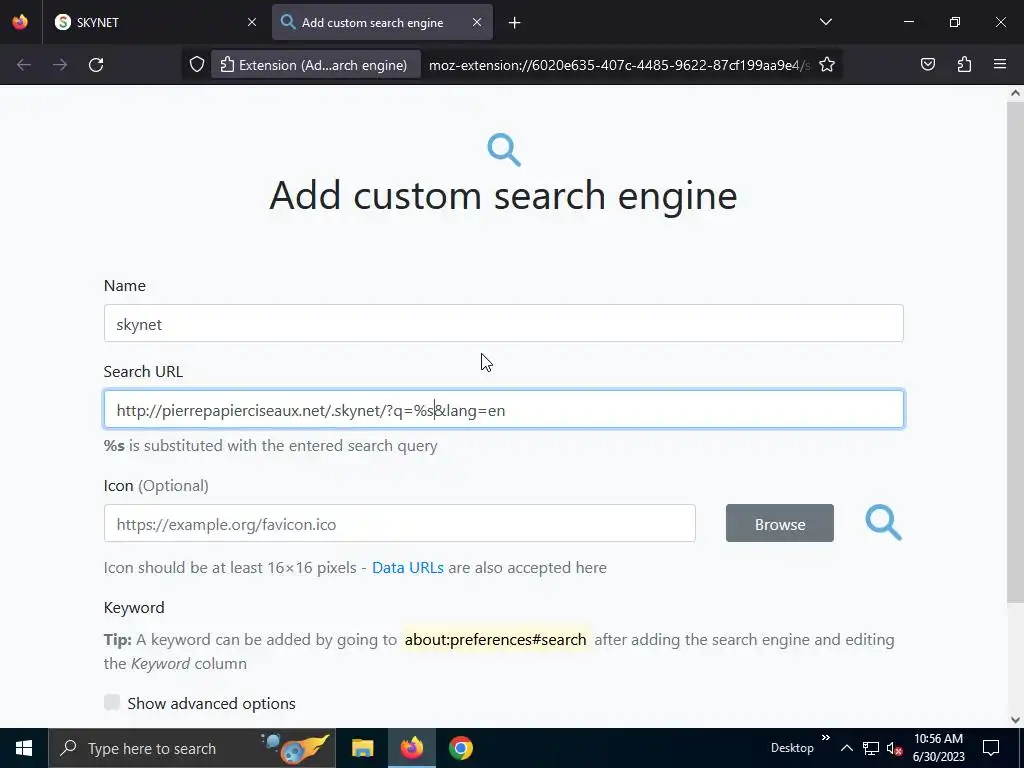The height and width of the screenshot is (768, 1024).
Task: Click the Browse button for icon
Action: point(779,524)
